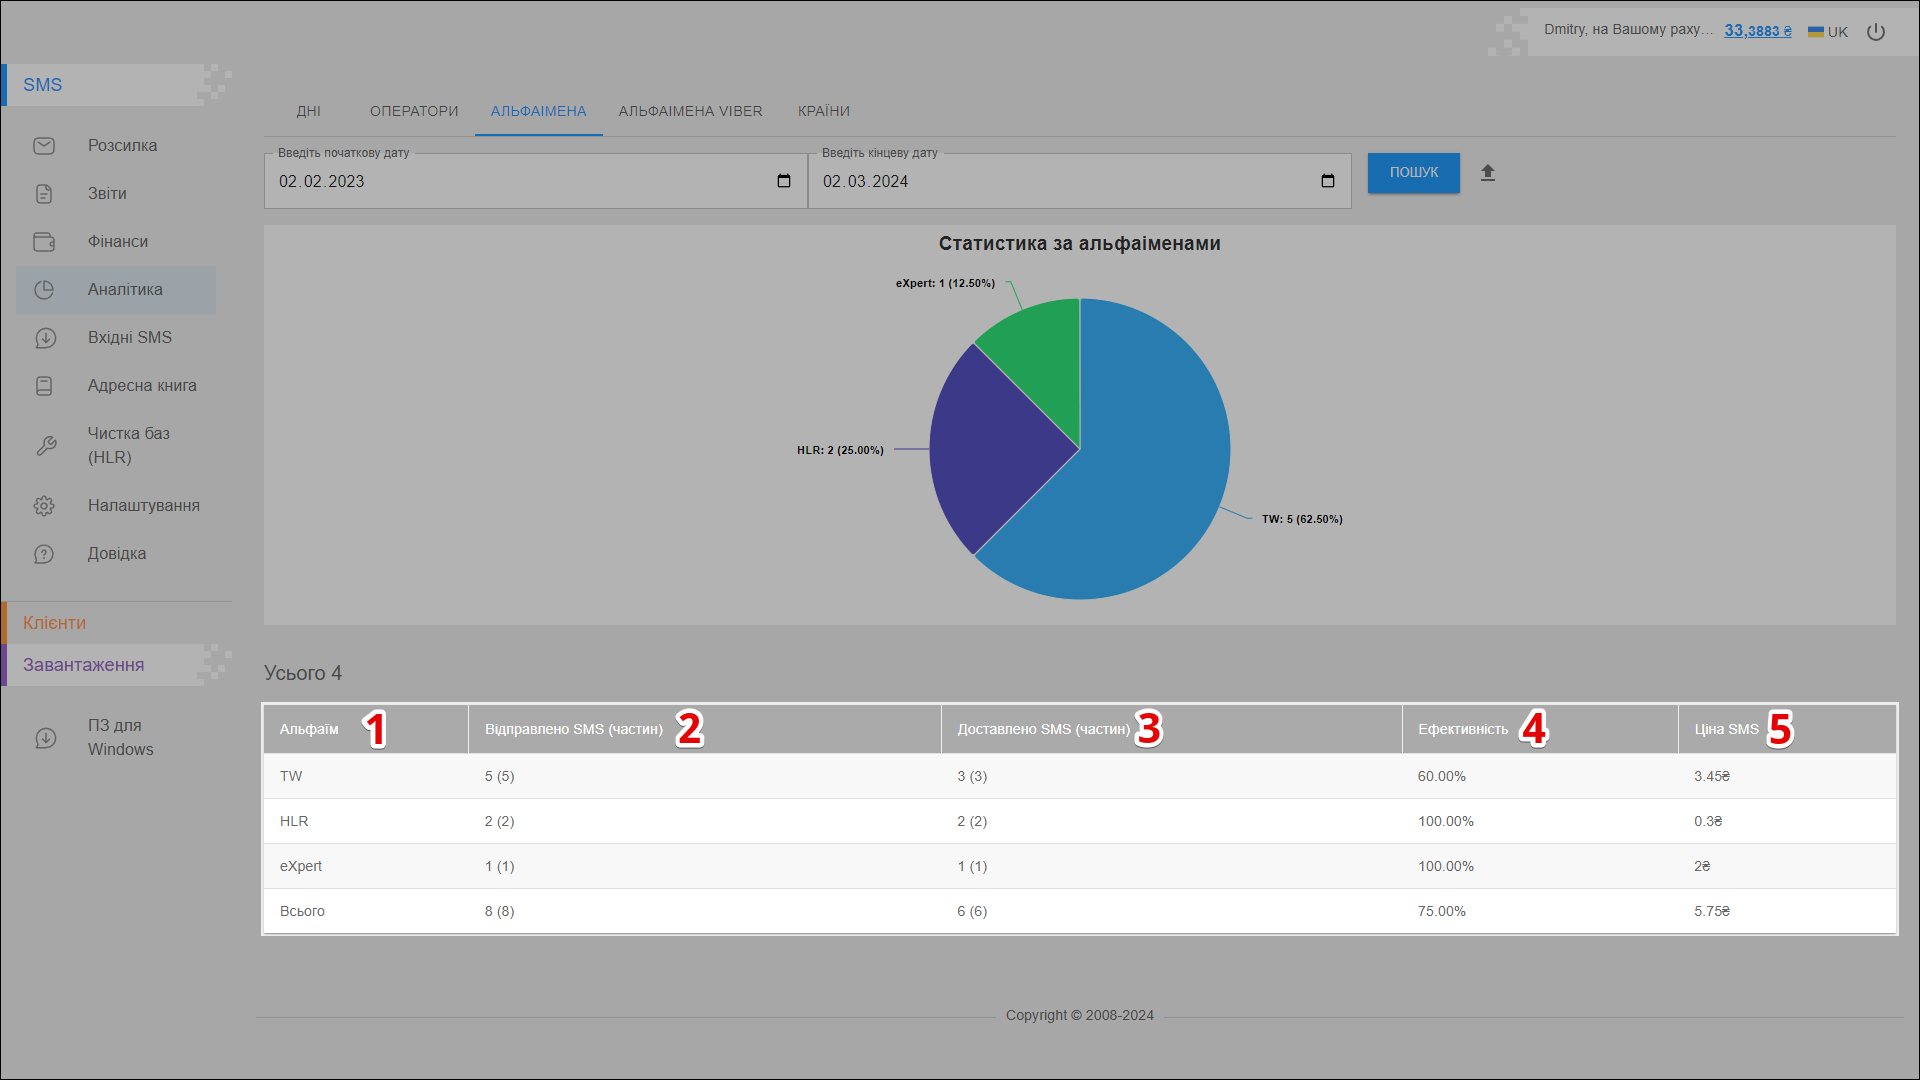Sort table by Ефективність column header
Screen dimensions: 1920x1080
[x=1462, y=729]
